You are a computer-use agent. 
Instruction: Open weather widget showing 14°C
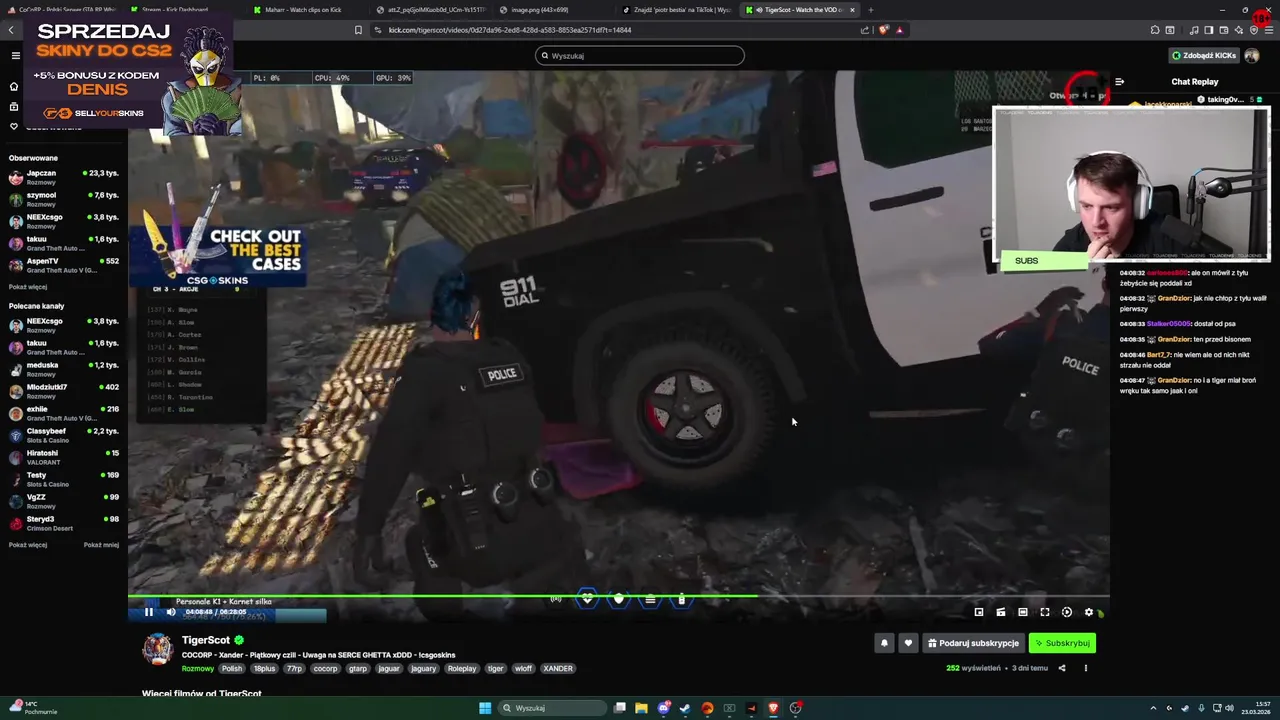34,708
